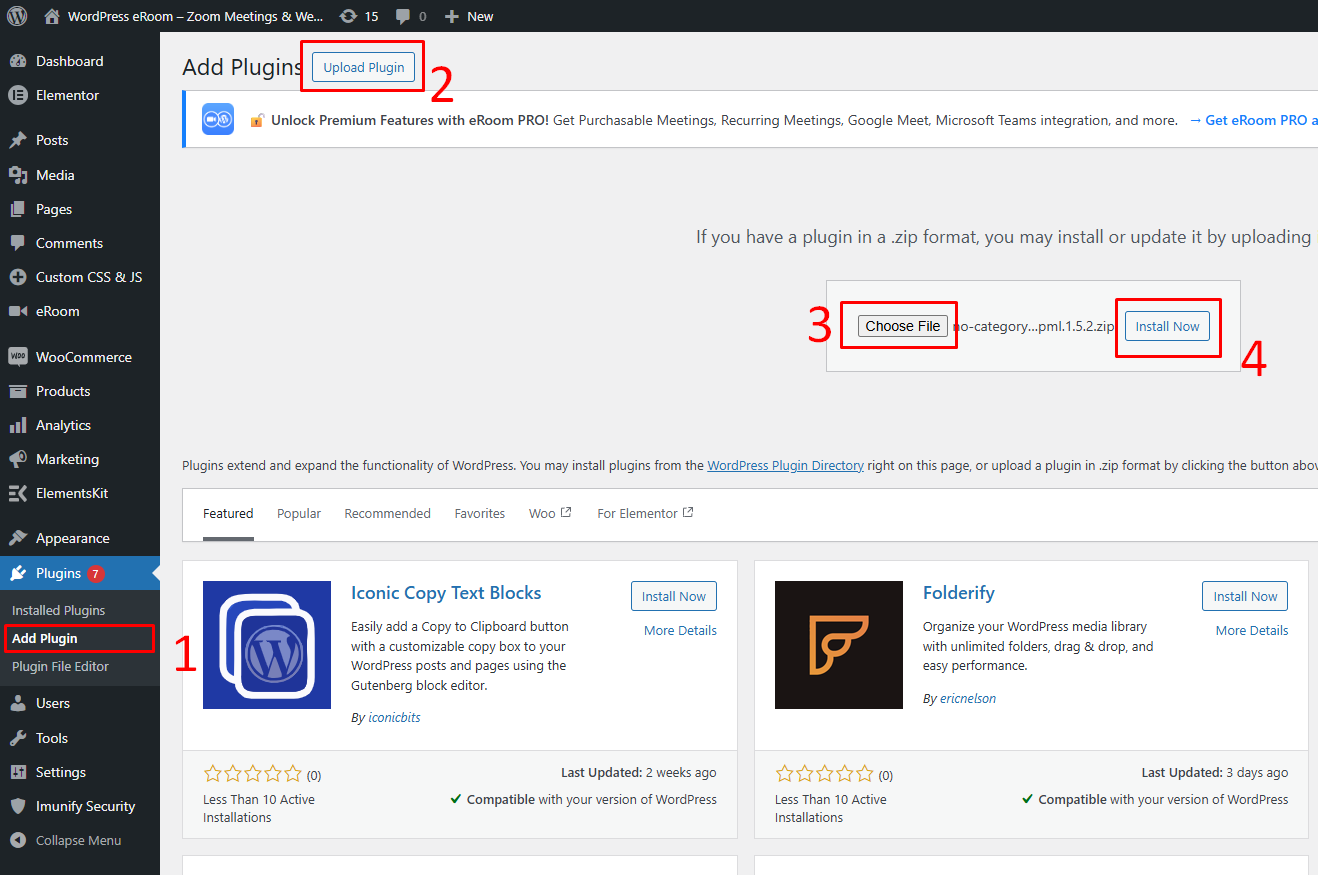Click the Products box icon
This screenshot has height=875, width=1318.
click(18, 391)
